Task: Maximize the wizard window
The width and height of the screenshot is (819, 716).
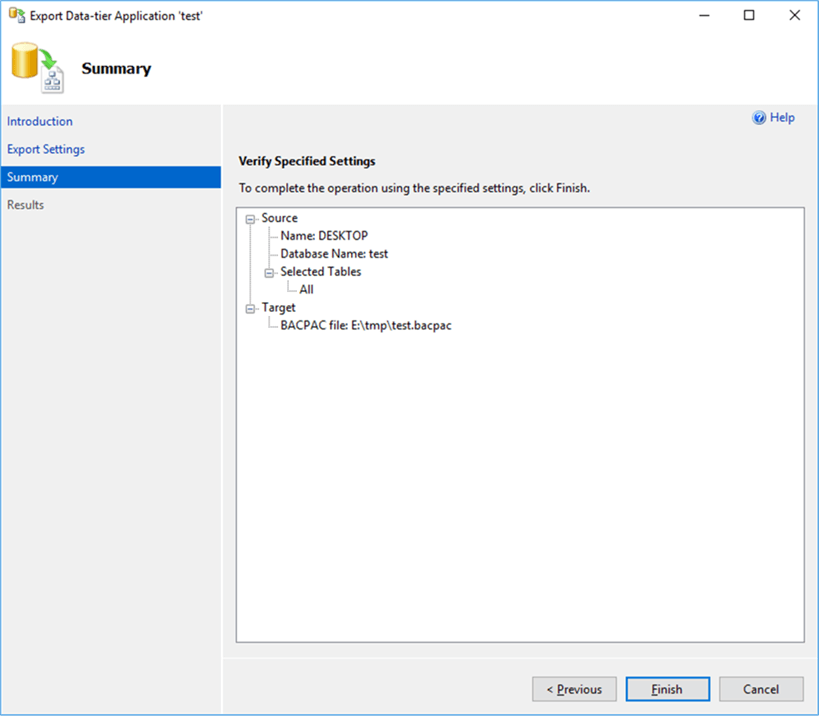Action: [749, 16]
